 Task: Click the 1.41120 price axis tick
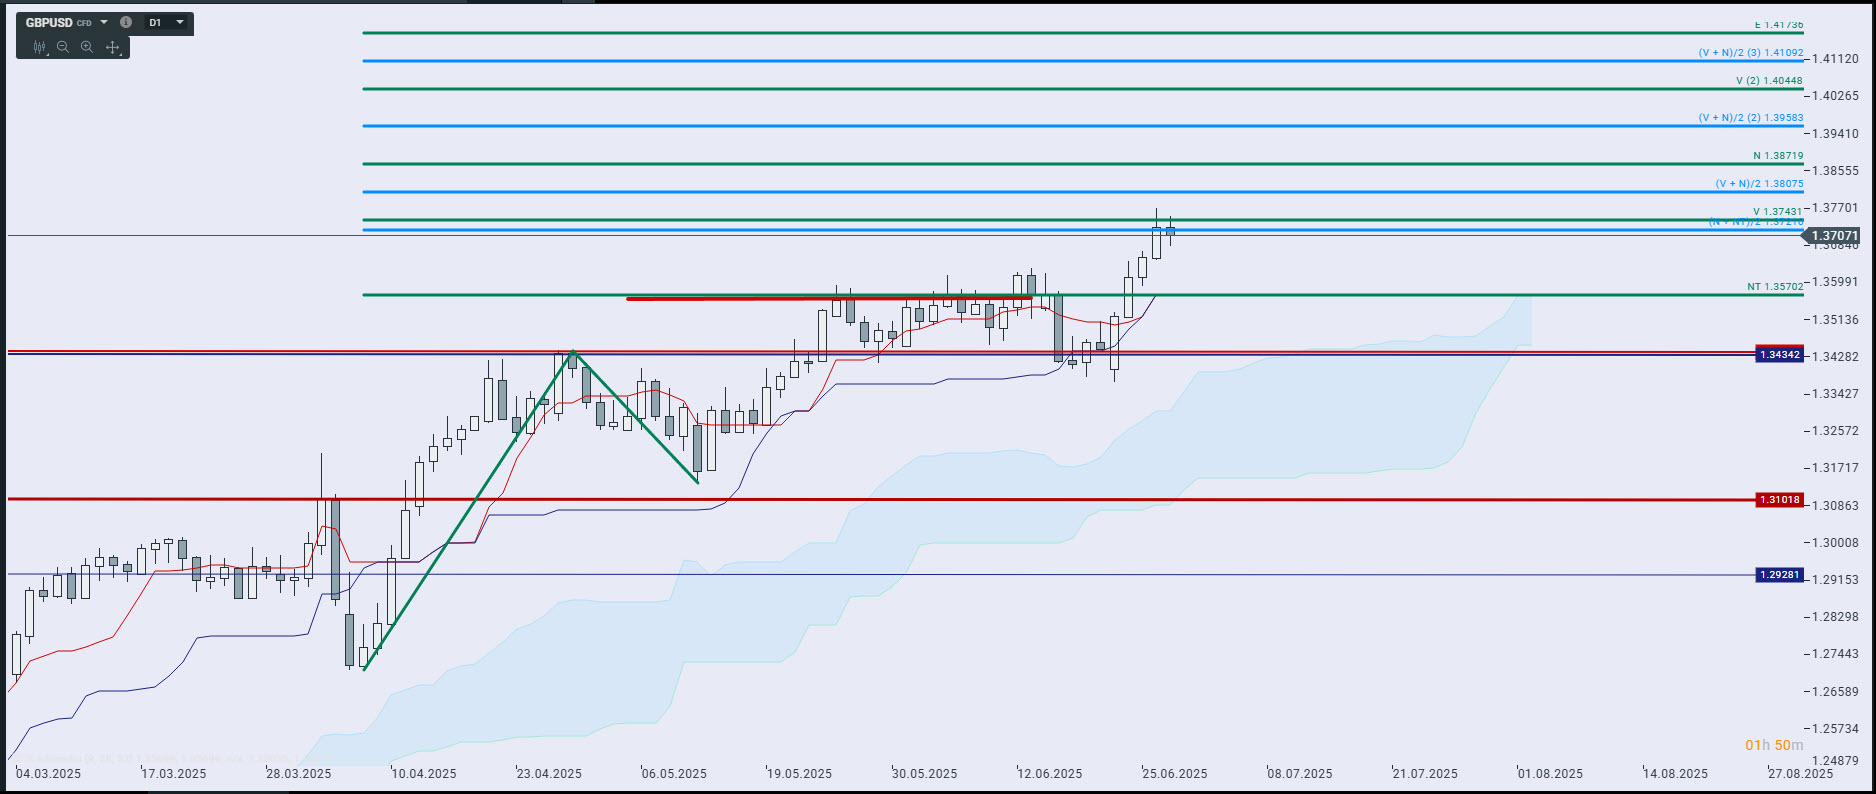(1835, 59)
